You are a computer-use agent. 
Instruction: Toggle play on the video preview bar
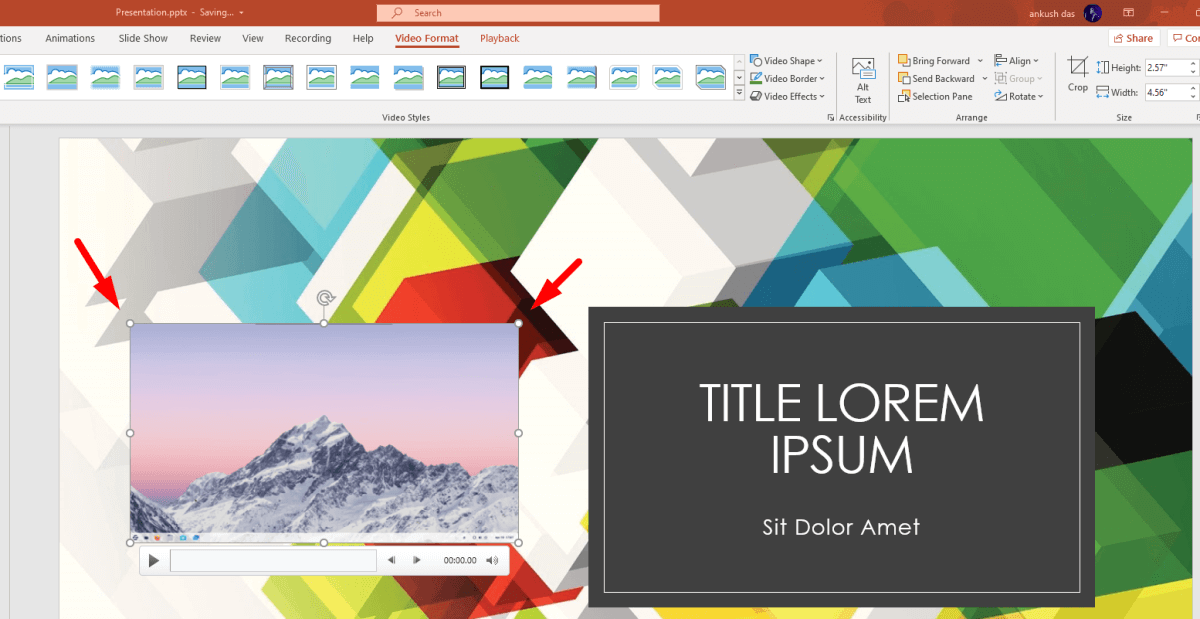pos(153,560)
